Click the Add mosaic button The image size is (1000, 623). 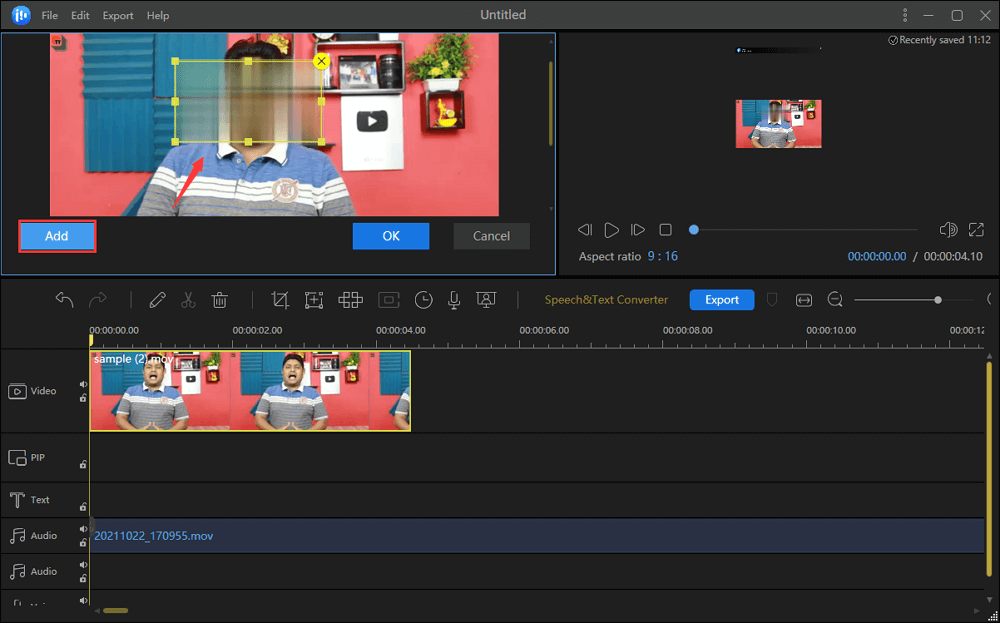57,236
